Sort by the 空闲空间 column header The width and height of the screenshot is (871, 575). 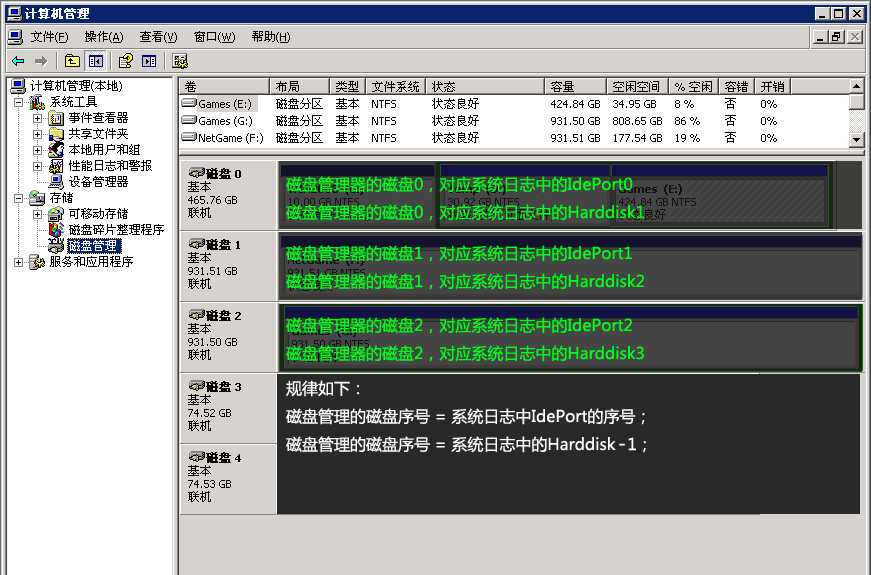(637, 87)
